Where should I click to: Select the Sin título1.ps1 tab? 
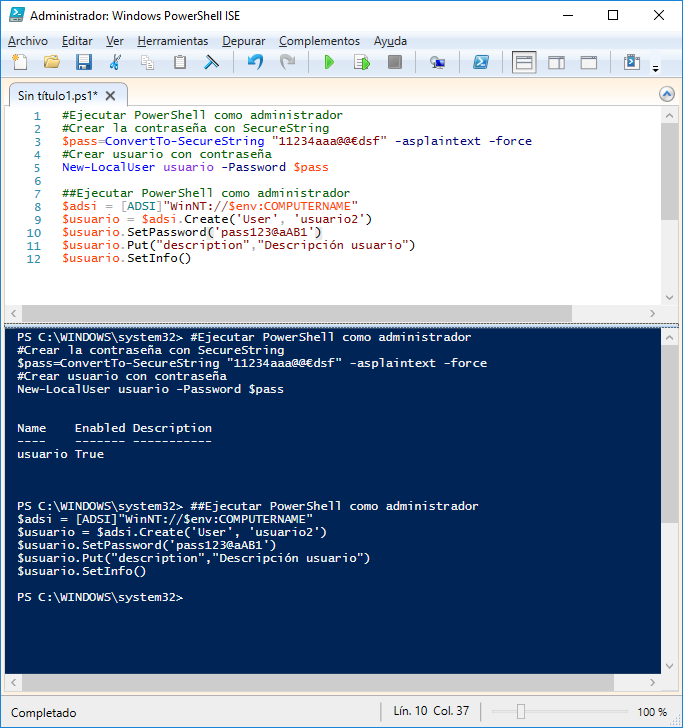point(58,96)
